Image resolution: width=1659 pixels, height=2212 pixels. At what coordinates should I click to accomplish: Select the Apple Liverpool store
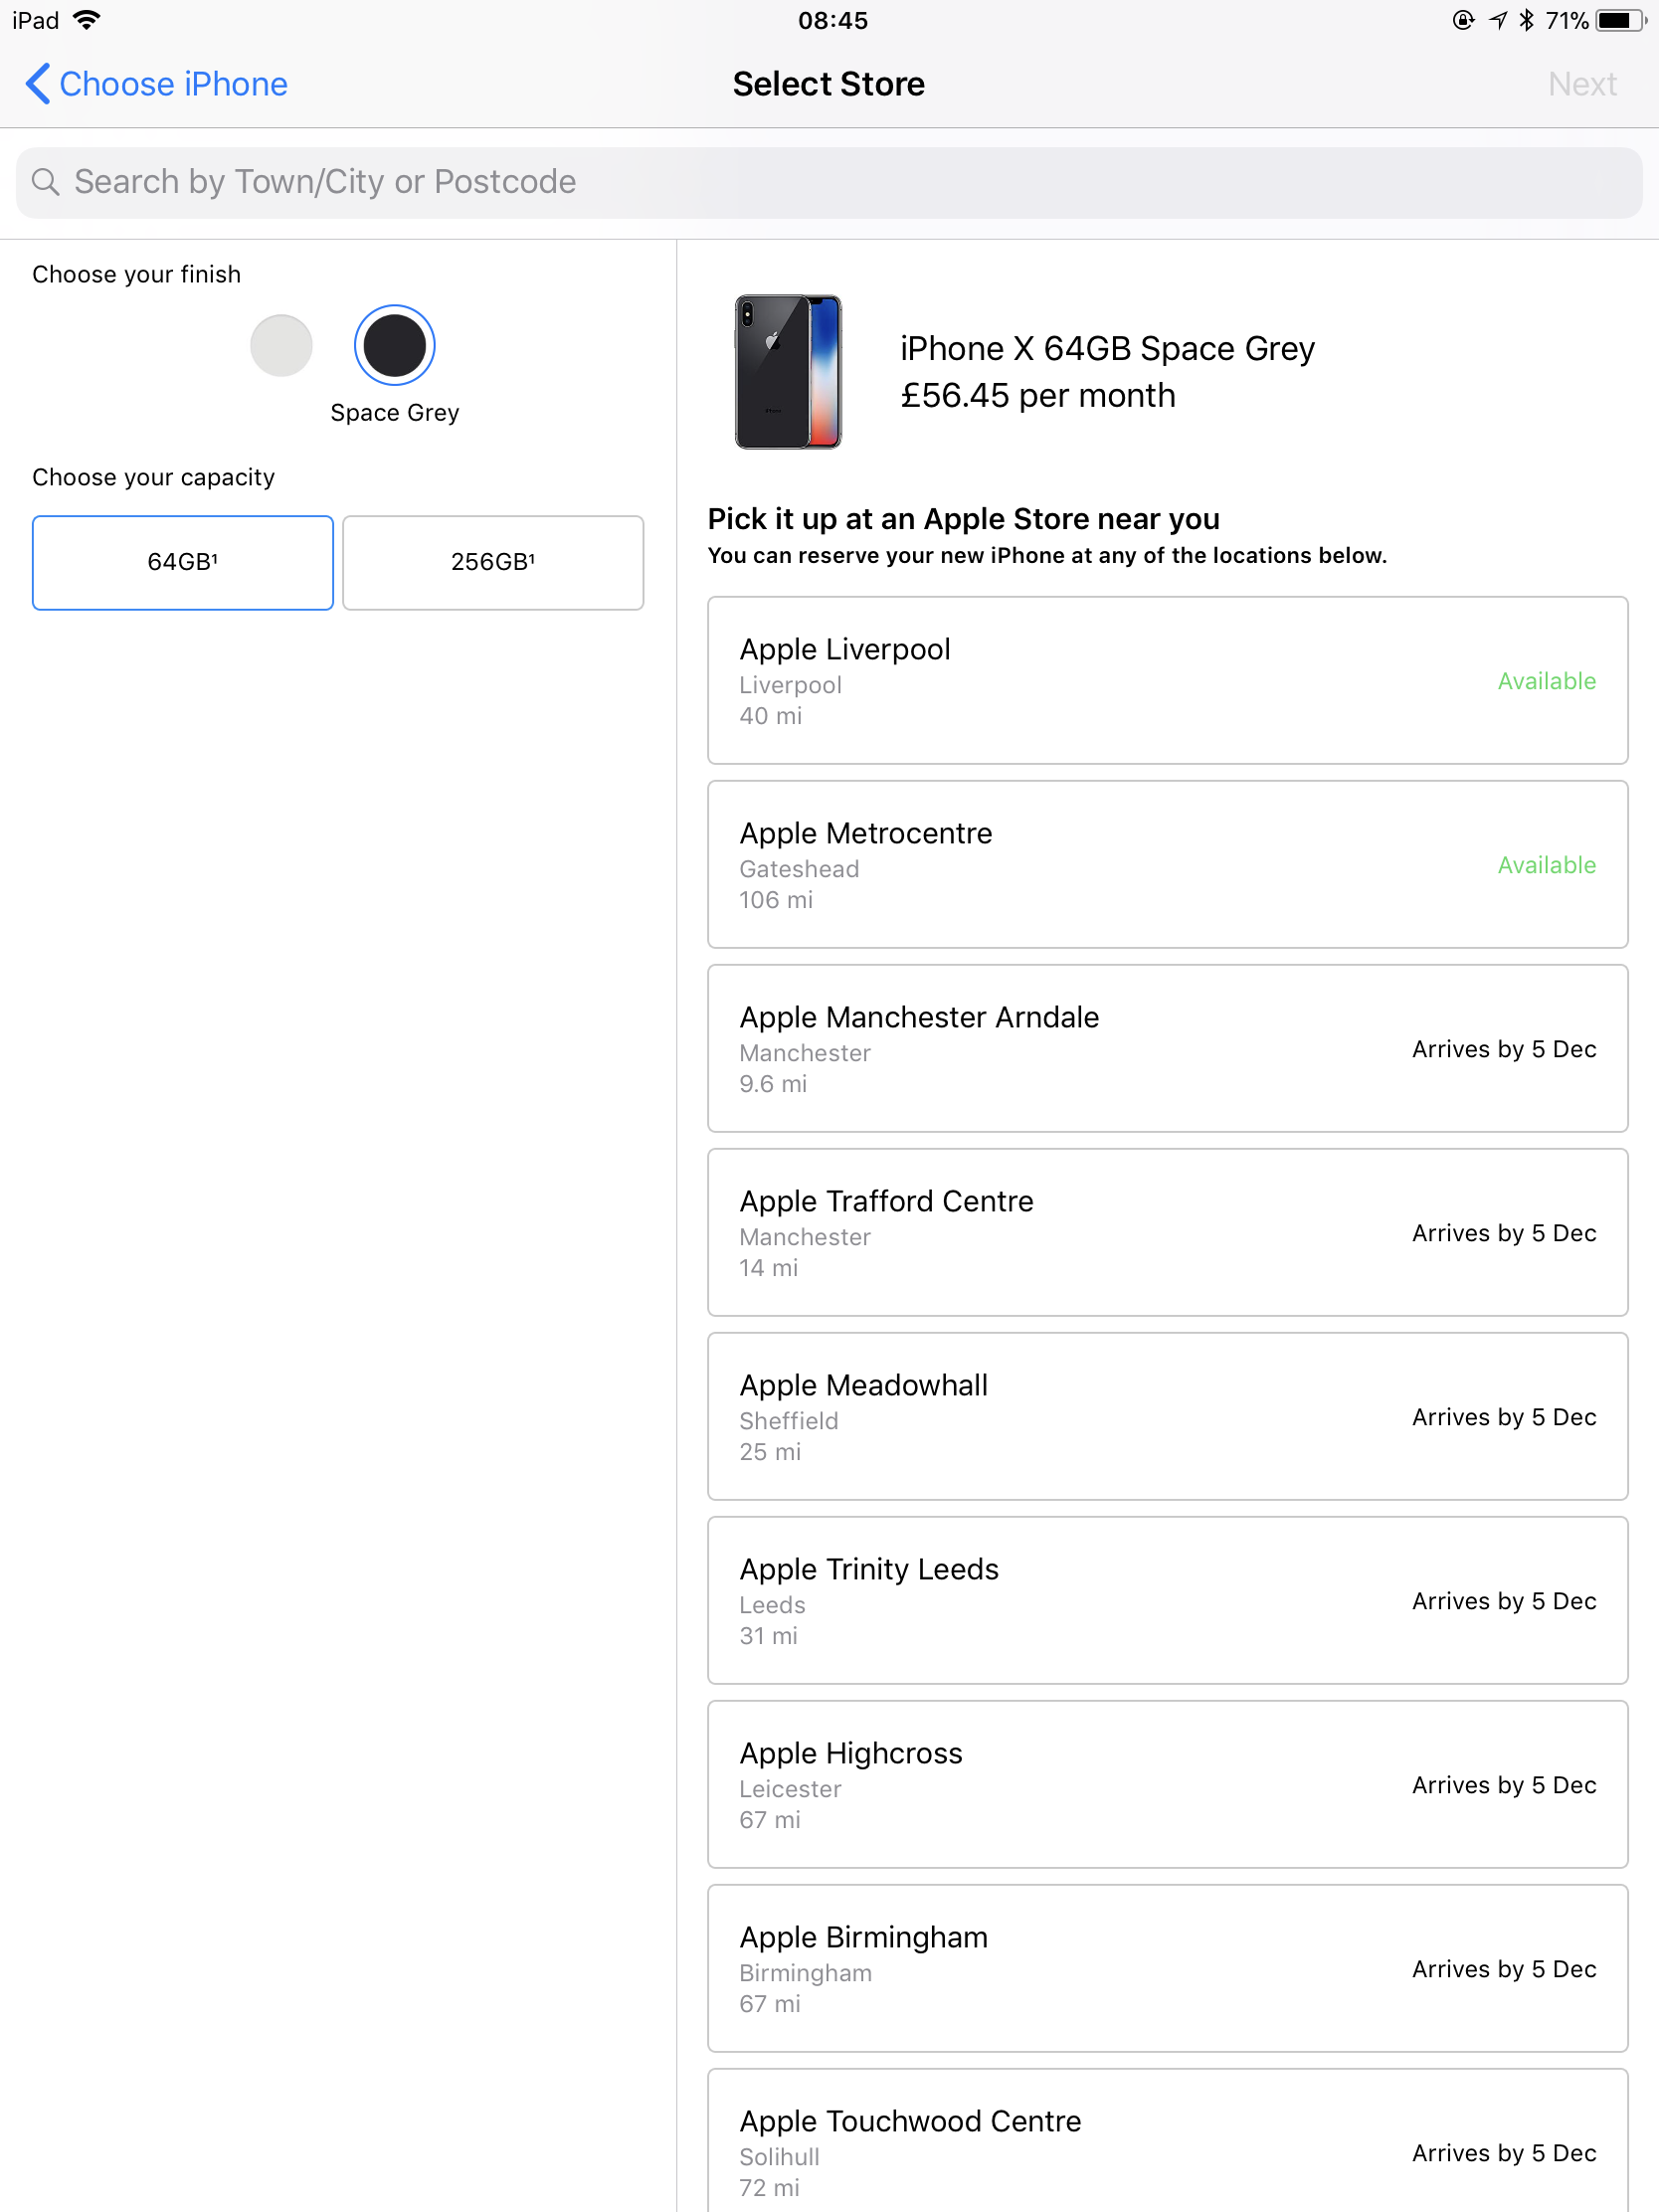1167,680
